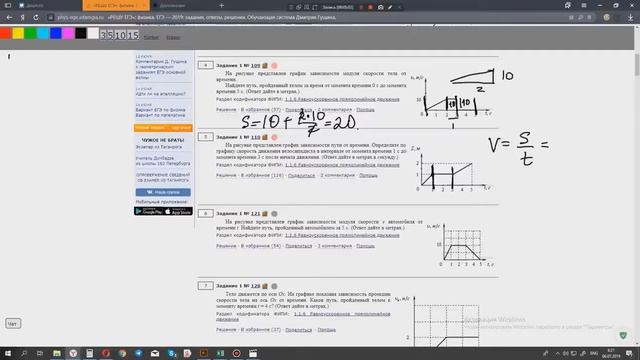This screenshot has height=360, width=640.
Task: Pick the black drawing color
Action: tap(81, 33)
